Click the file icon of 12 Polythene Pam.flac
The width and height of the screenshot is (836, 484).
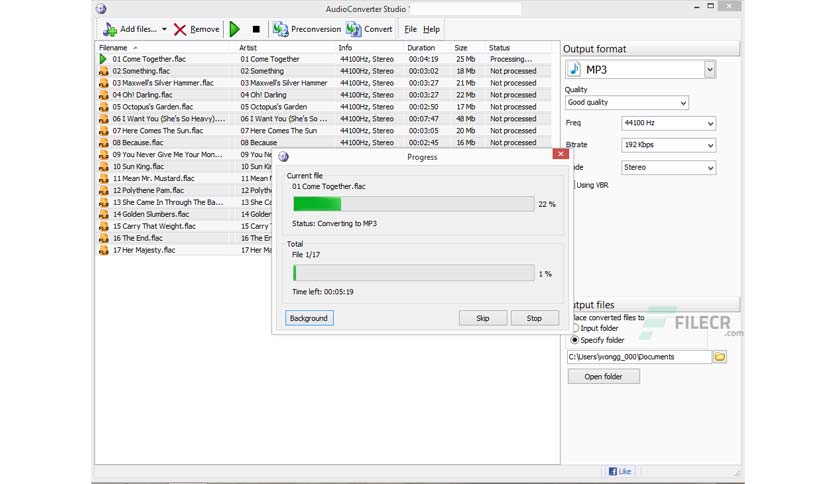click(x=103, y=191)
